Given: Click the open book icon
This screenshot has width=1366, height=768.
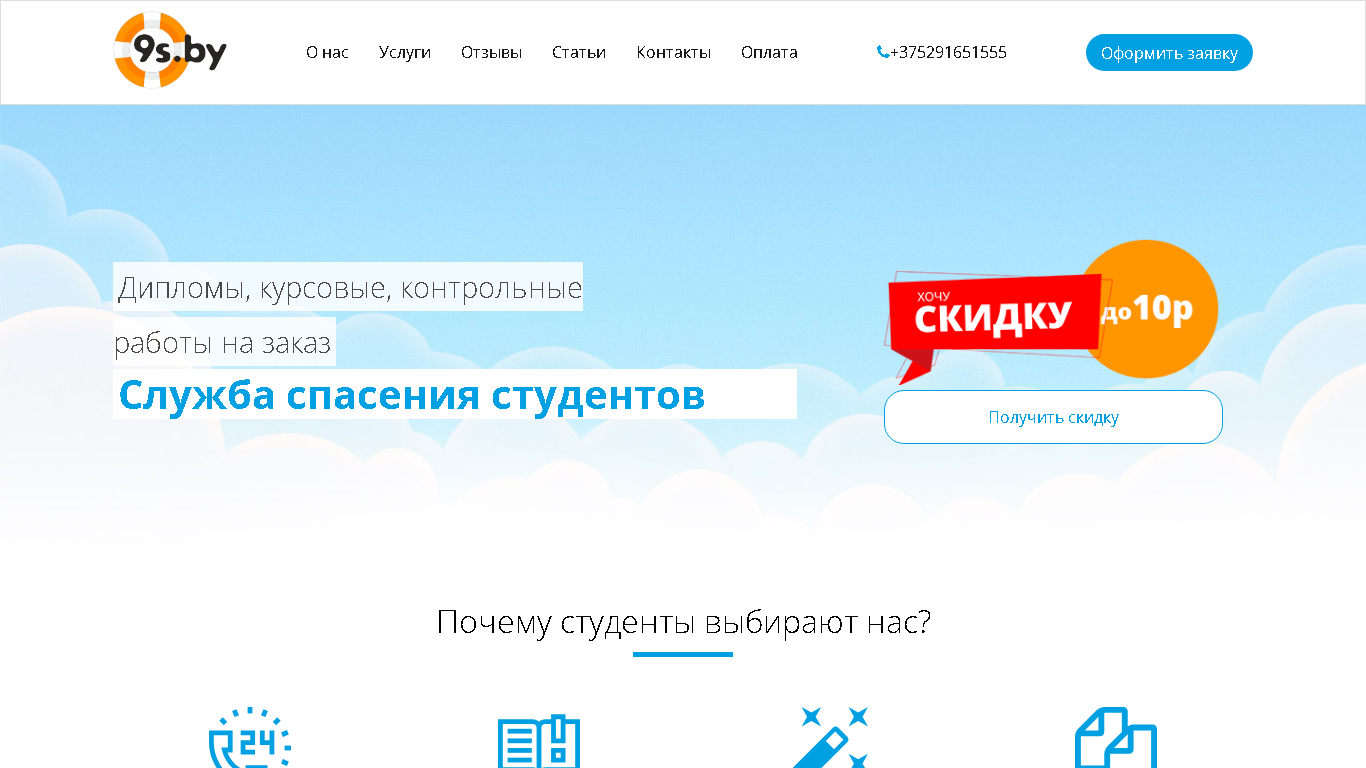Looking at the screenshot, I should click(x=539, y=739).
